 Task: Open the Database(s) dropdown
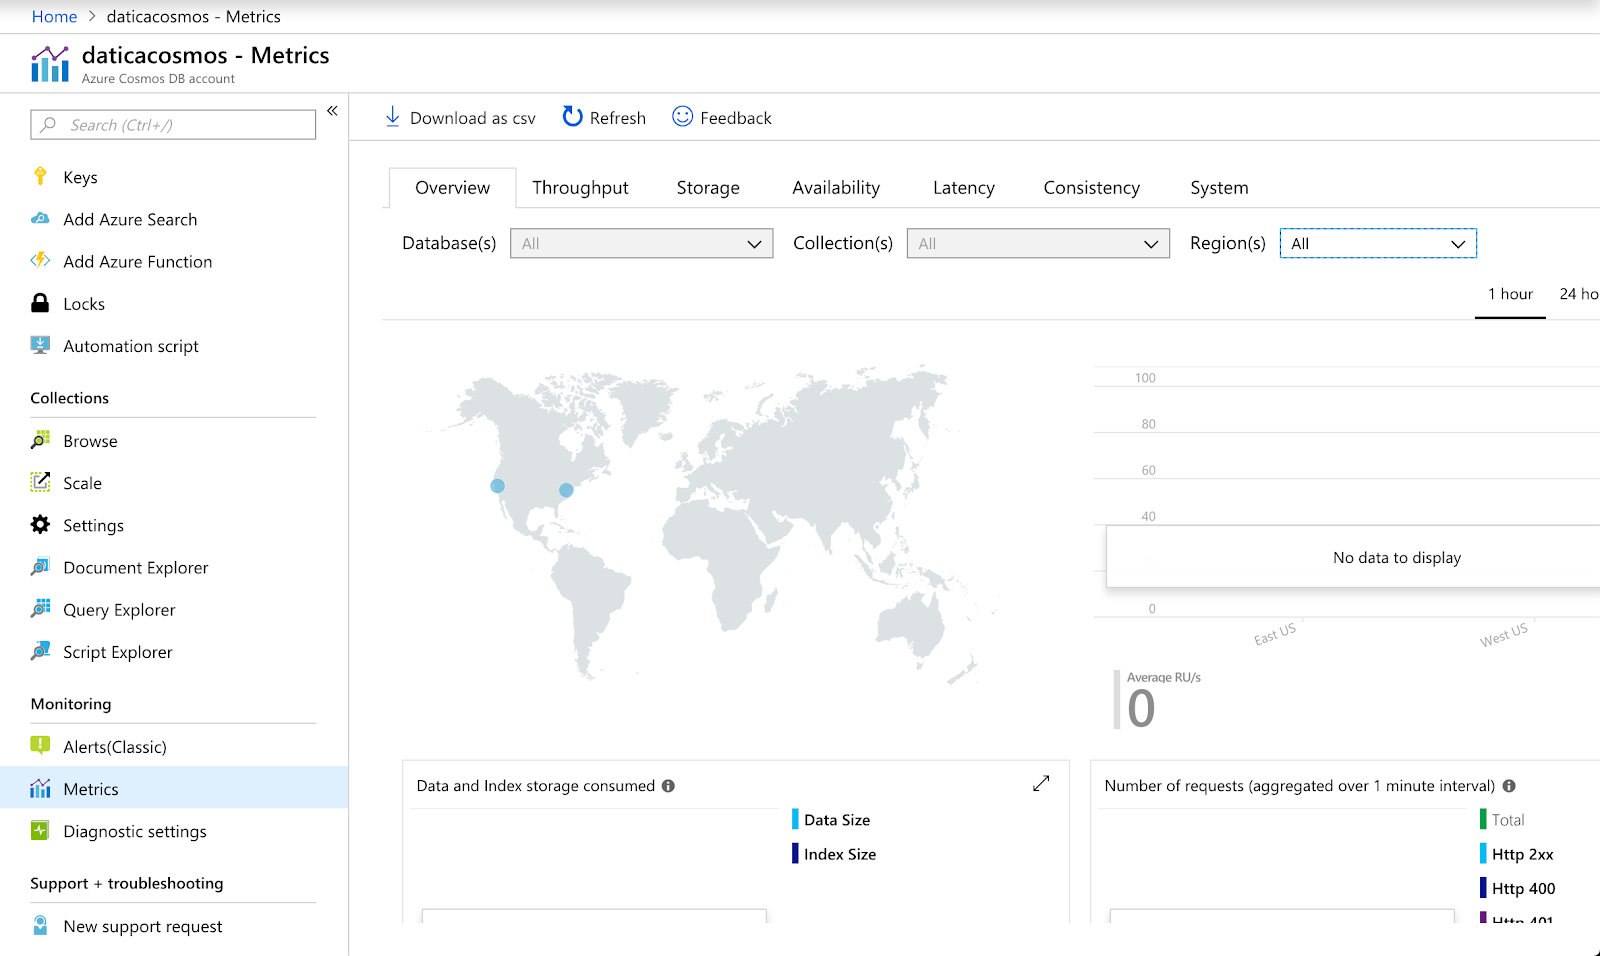(641, 243)
